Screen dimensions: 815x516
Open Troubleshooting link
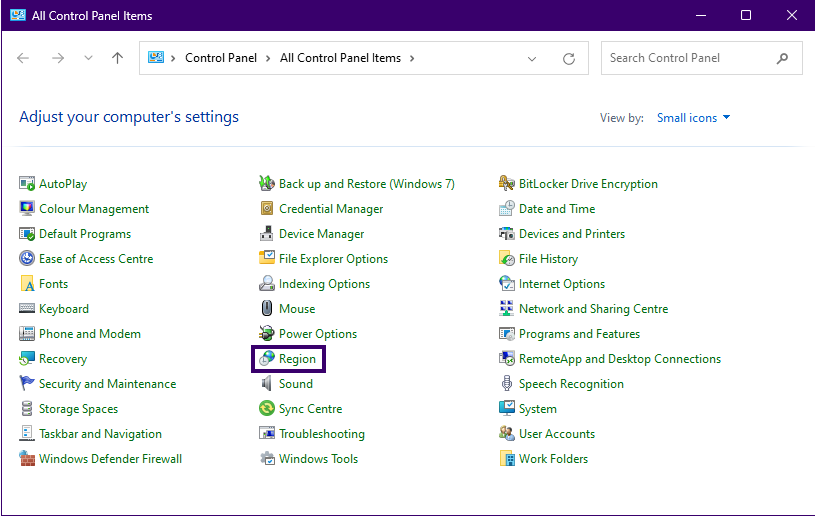pyautogui.click(x=322, y=433)
